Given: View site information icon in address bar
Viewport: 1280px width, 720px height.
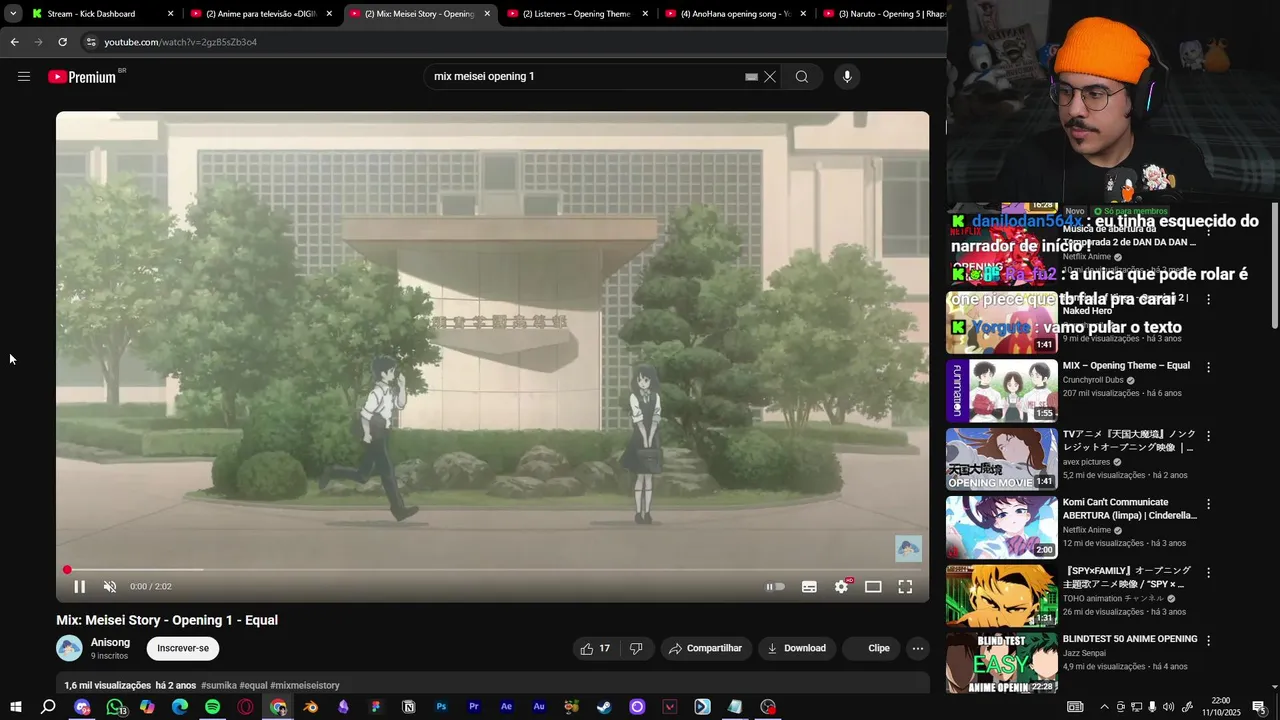Looking at the screenshot, I should [90, 42].
